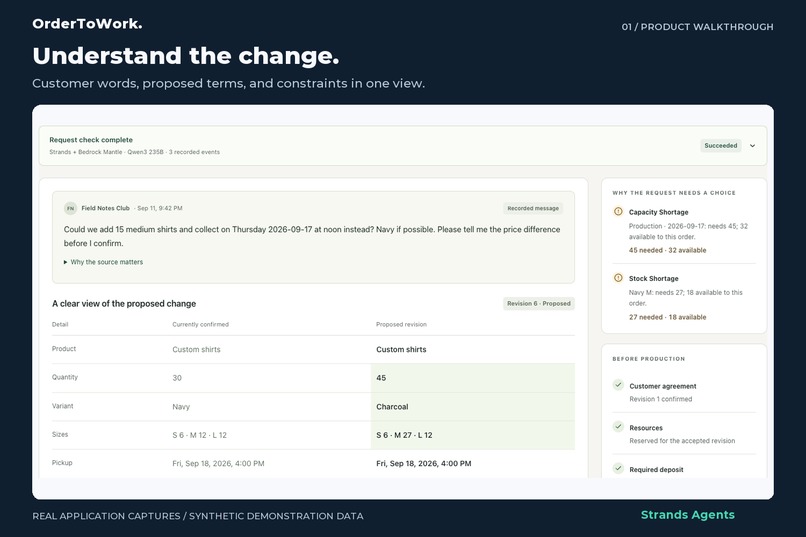Viewport: 806px width, 537px height.
Task: Click the Stock Shortage warning icon
Action: [618, 278]
